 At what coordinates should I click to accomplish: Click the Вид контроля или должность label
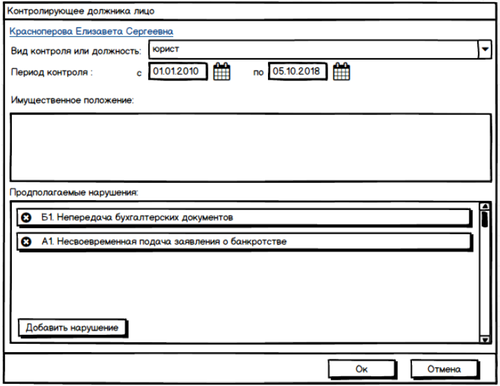76,51
